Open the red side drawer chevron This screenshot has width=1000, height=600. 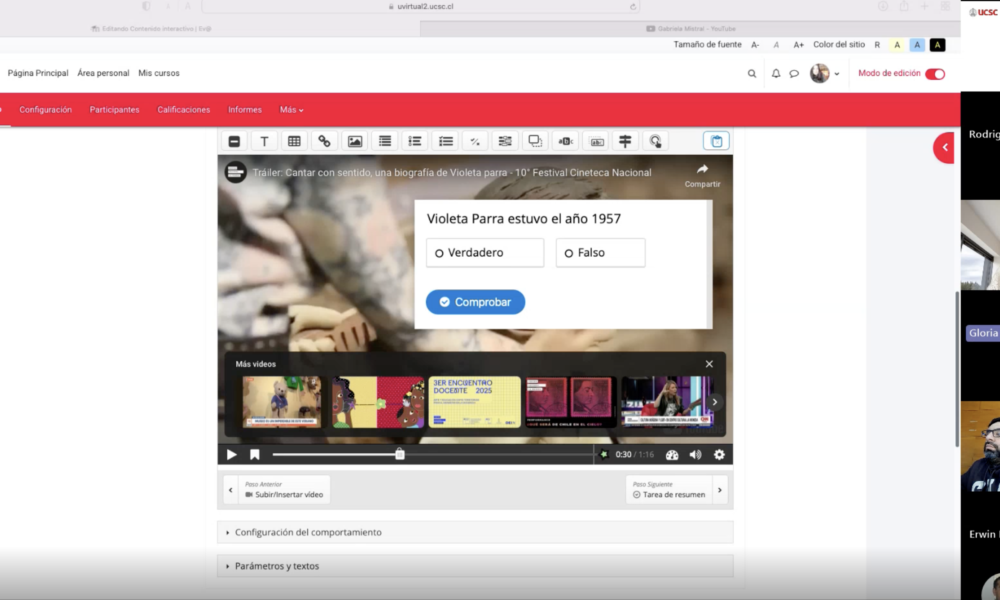coord(945,147)
